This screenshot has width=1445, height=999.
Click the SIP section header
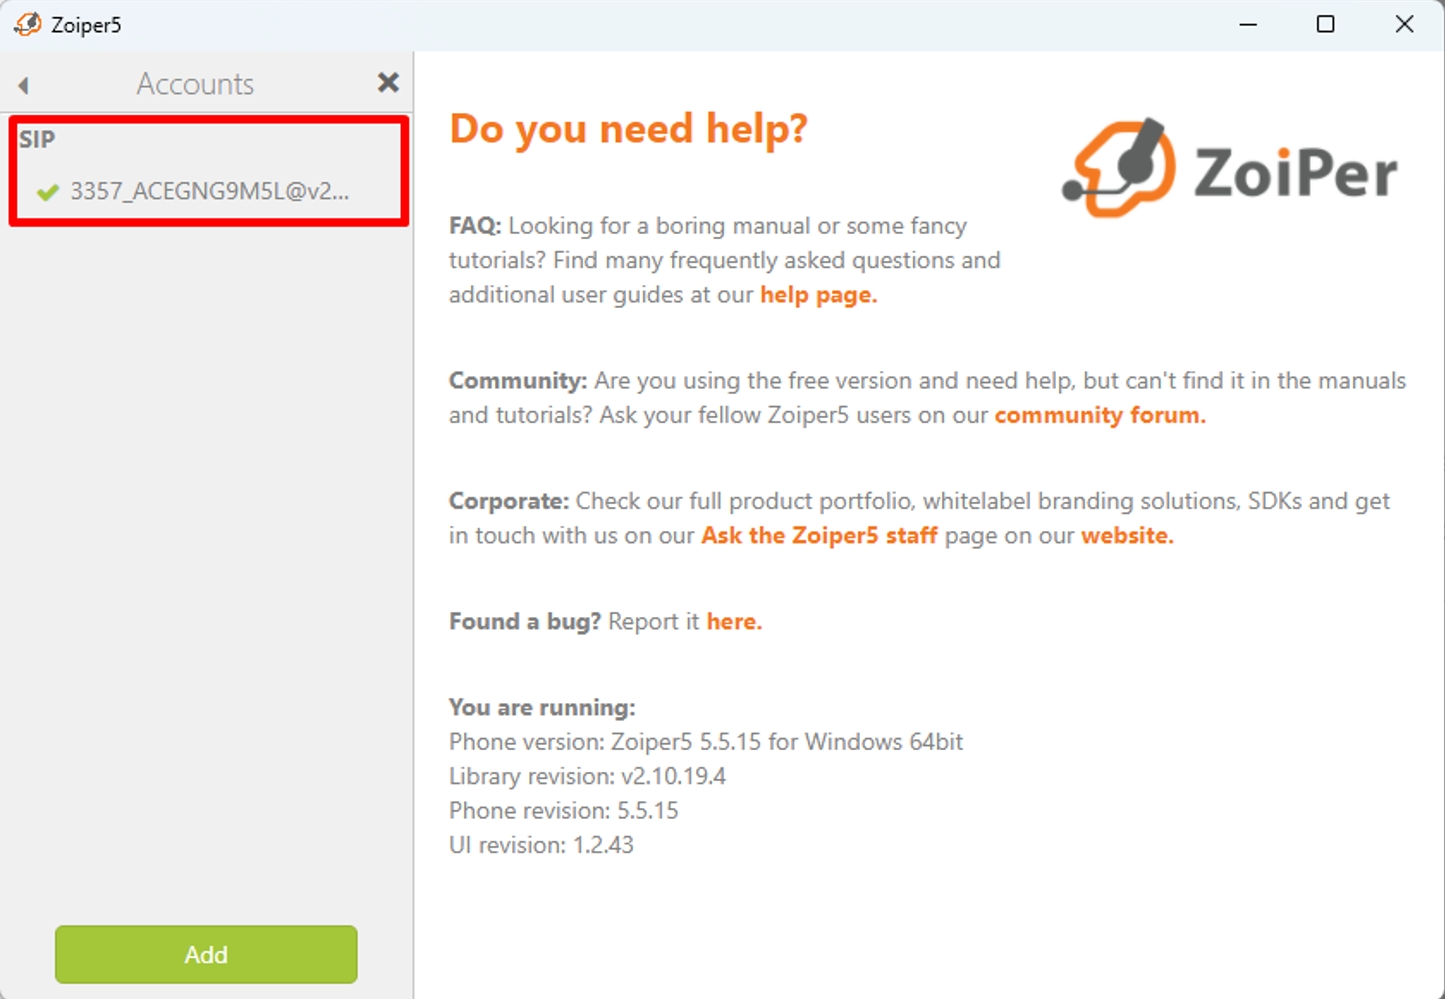(37, 139)
